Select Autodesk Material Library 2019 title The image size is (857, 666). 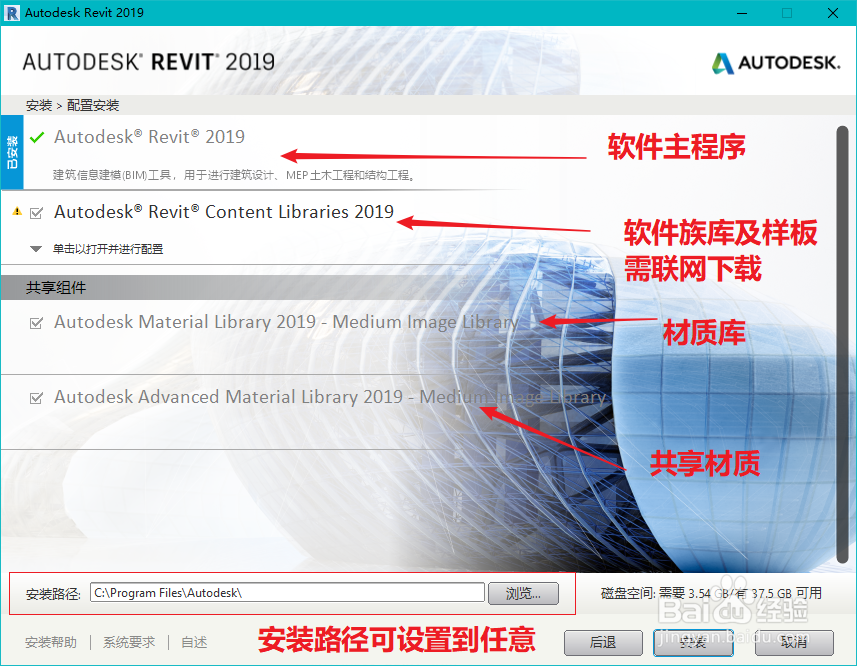pyautogui.click(x=286, y=322)
